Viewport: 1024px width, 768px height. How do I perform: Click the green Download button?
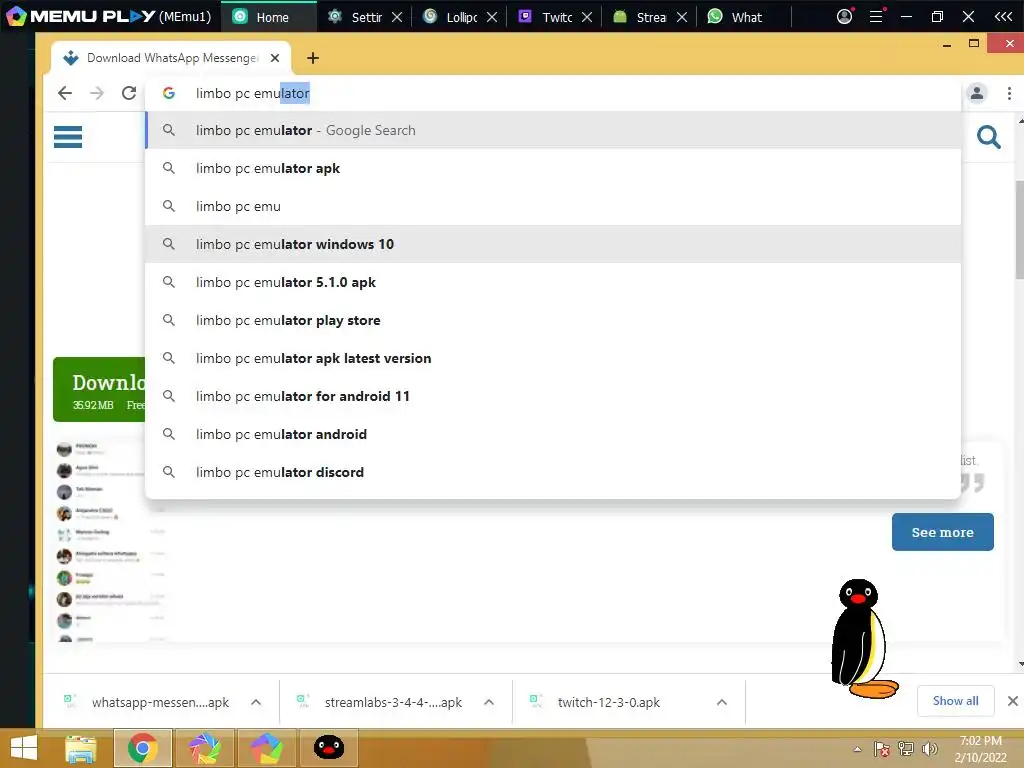click(x=99, y=389)
